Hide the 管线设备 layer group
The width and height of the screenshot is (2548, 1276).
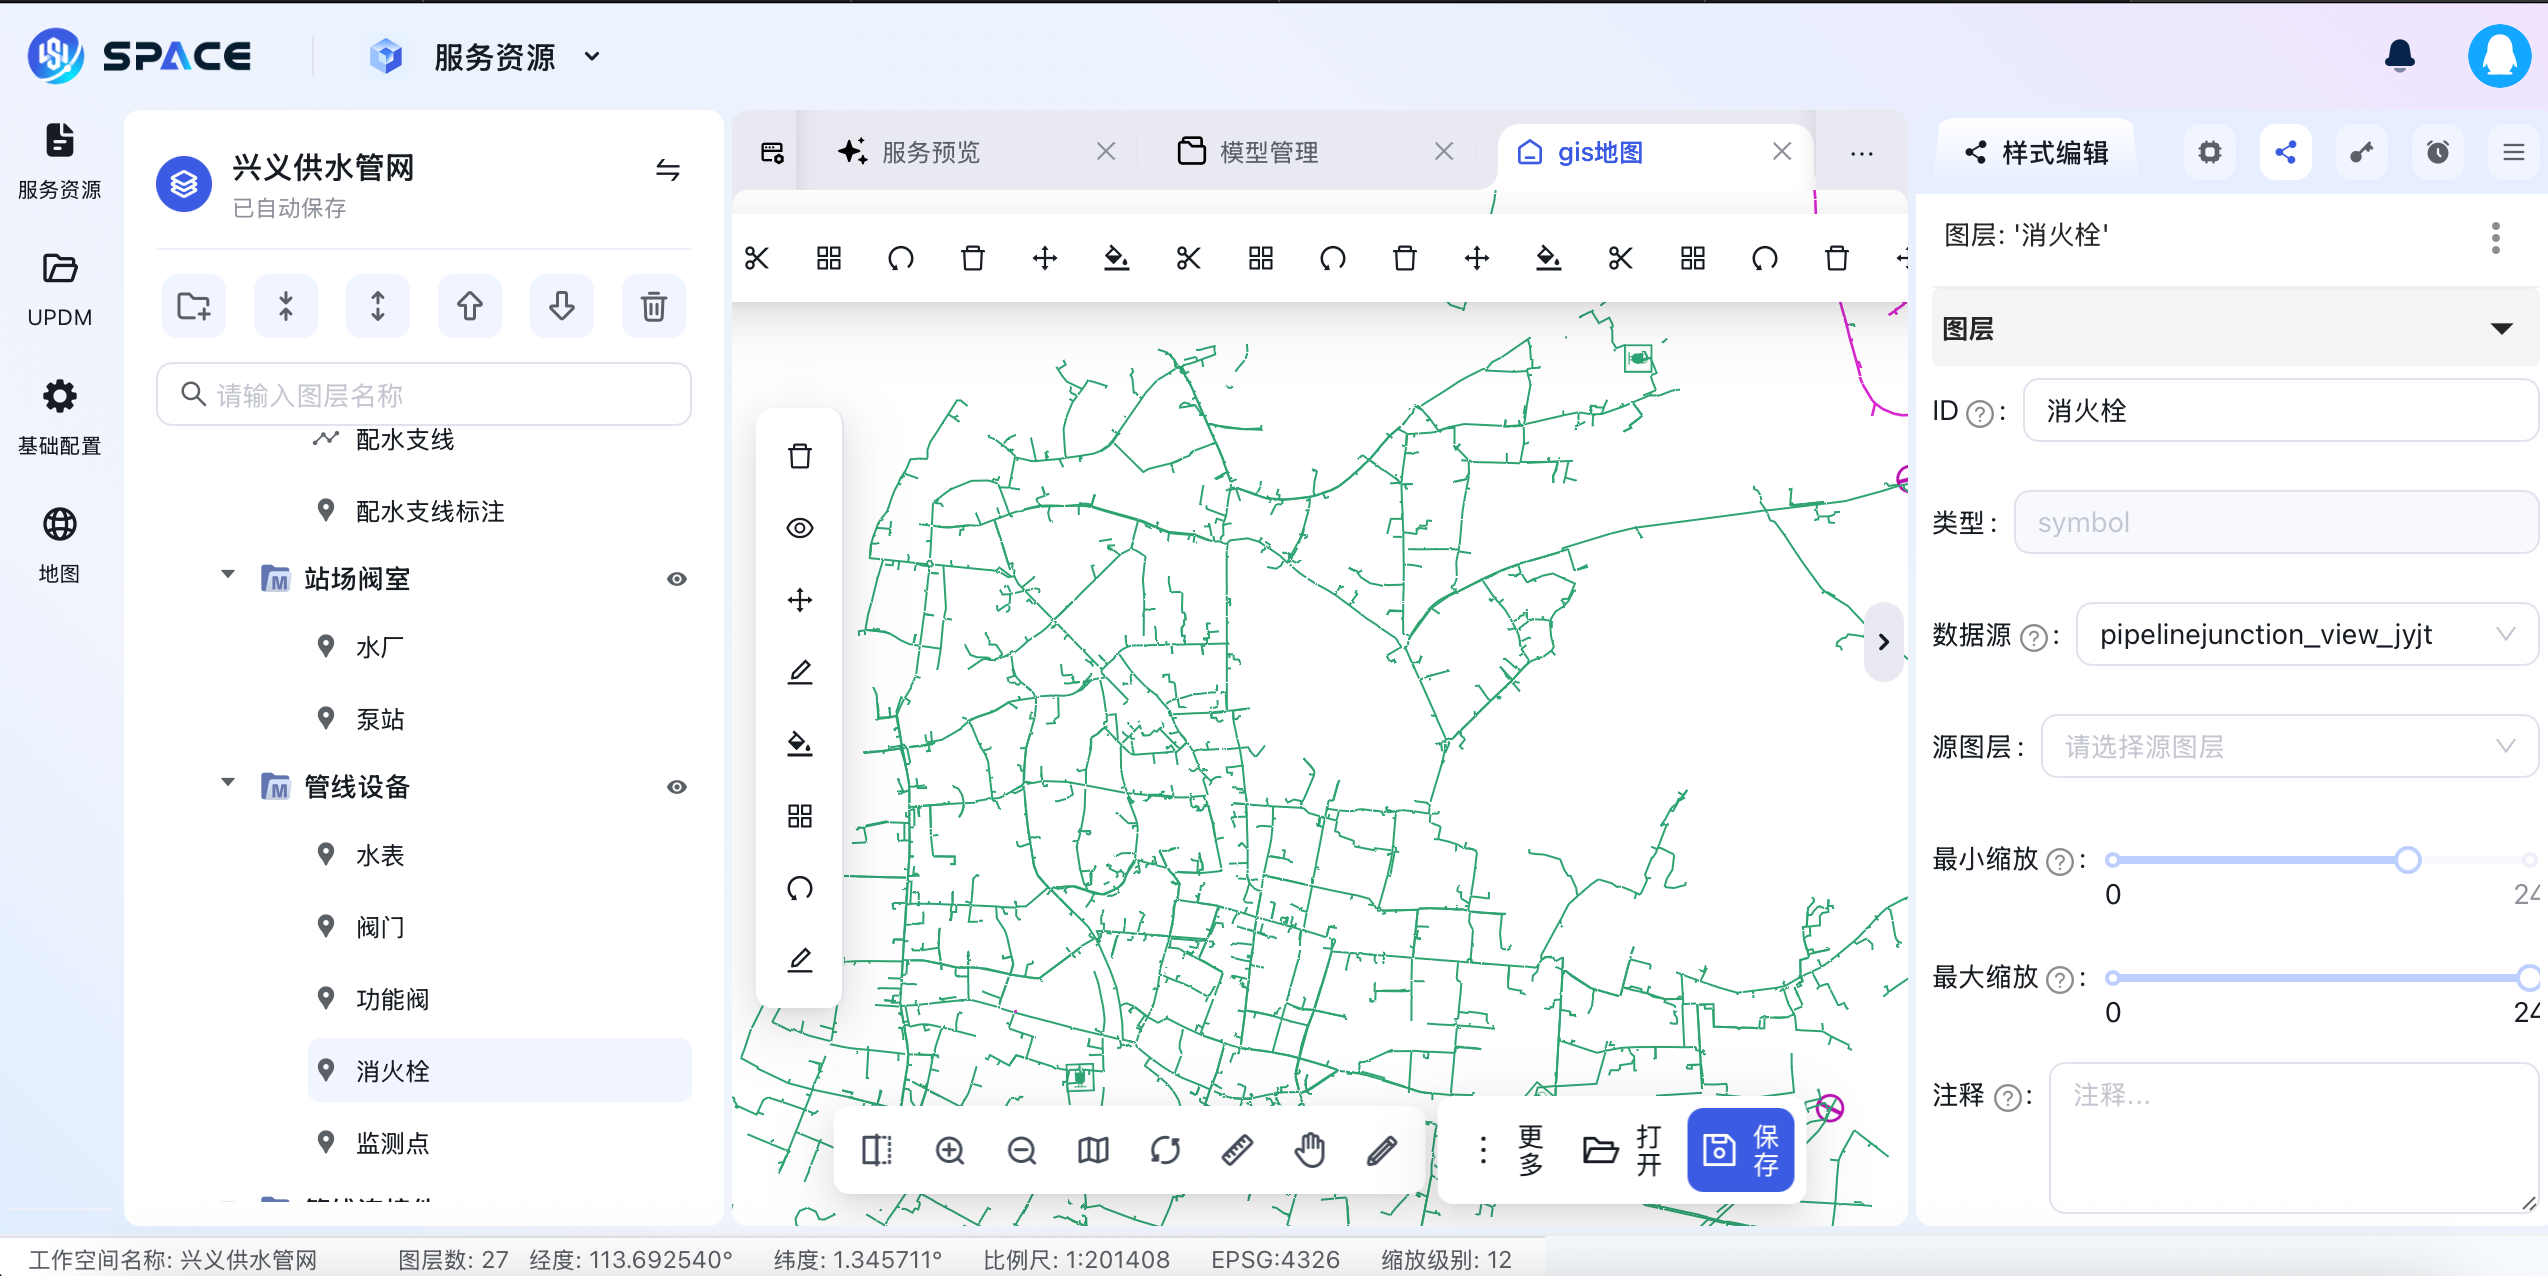(x=678, y=787)
